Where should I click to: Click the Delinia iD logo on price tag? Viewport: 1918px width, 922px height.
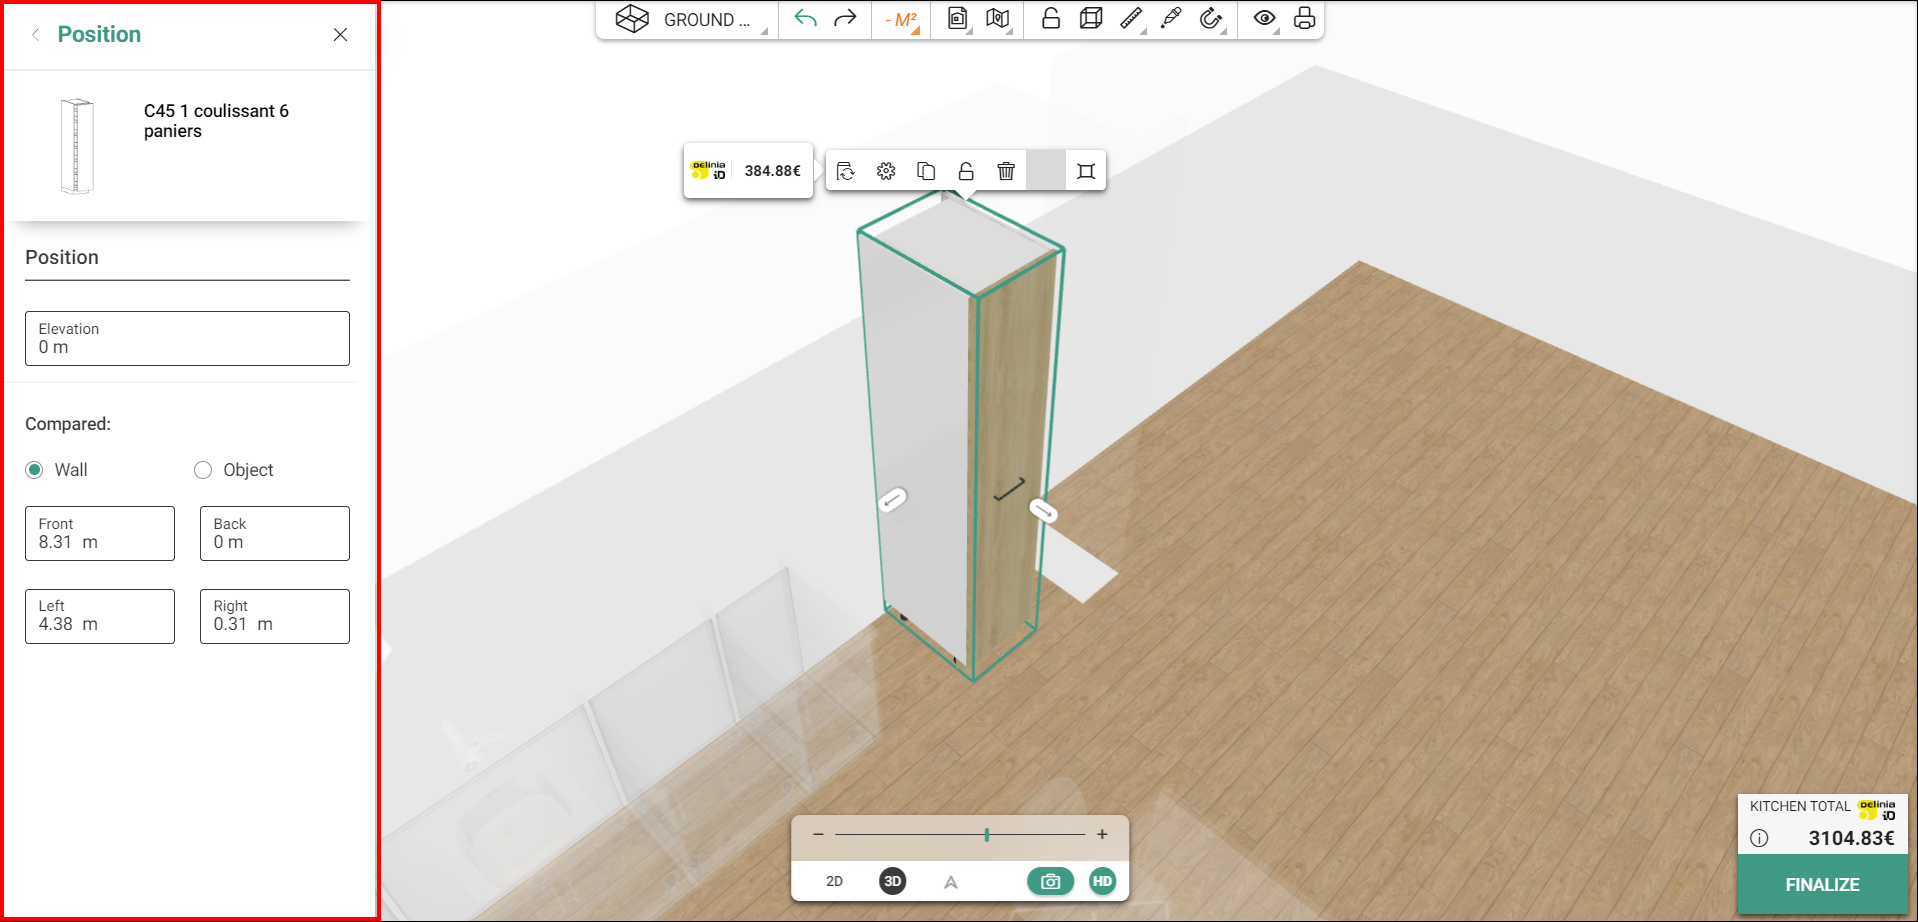click(709, 171)
